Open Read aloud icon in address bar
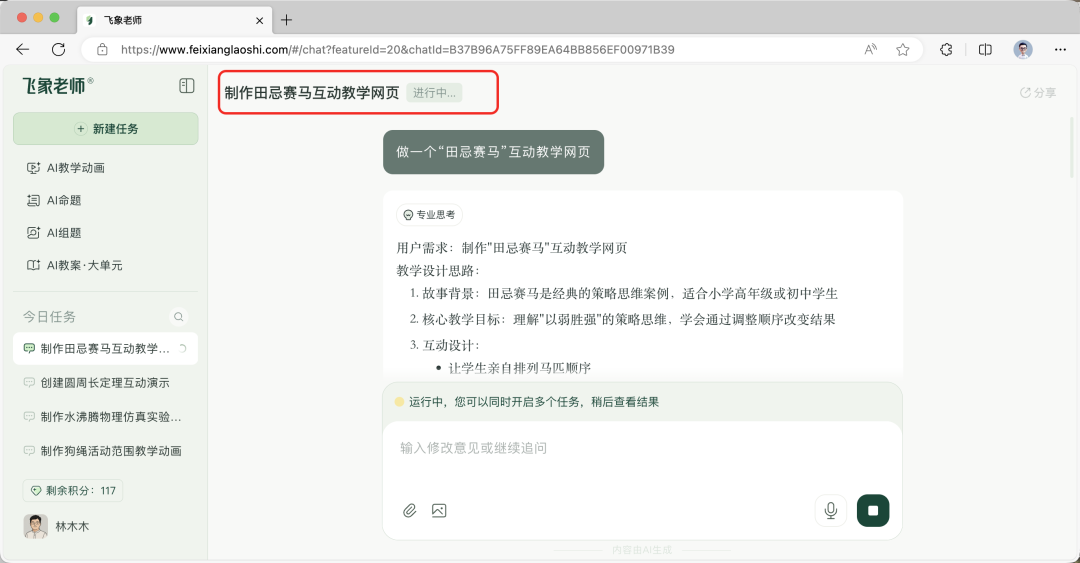Screen dimensions: 1080x563 tap(871, 50)
